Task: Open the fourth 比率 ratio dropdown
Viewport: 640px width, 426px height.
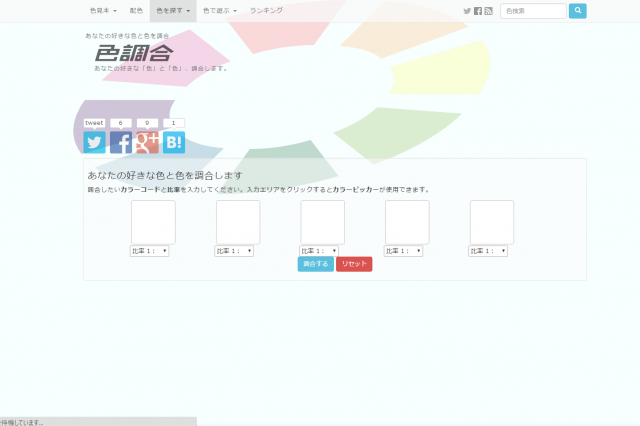Action: click(403, 251)
